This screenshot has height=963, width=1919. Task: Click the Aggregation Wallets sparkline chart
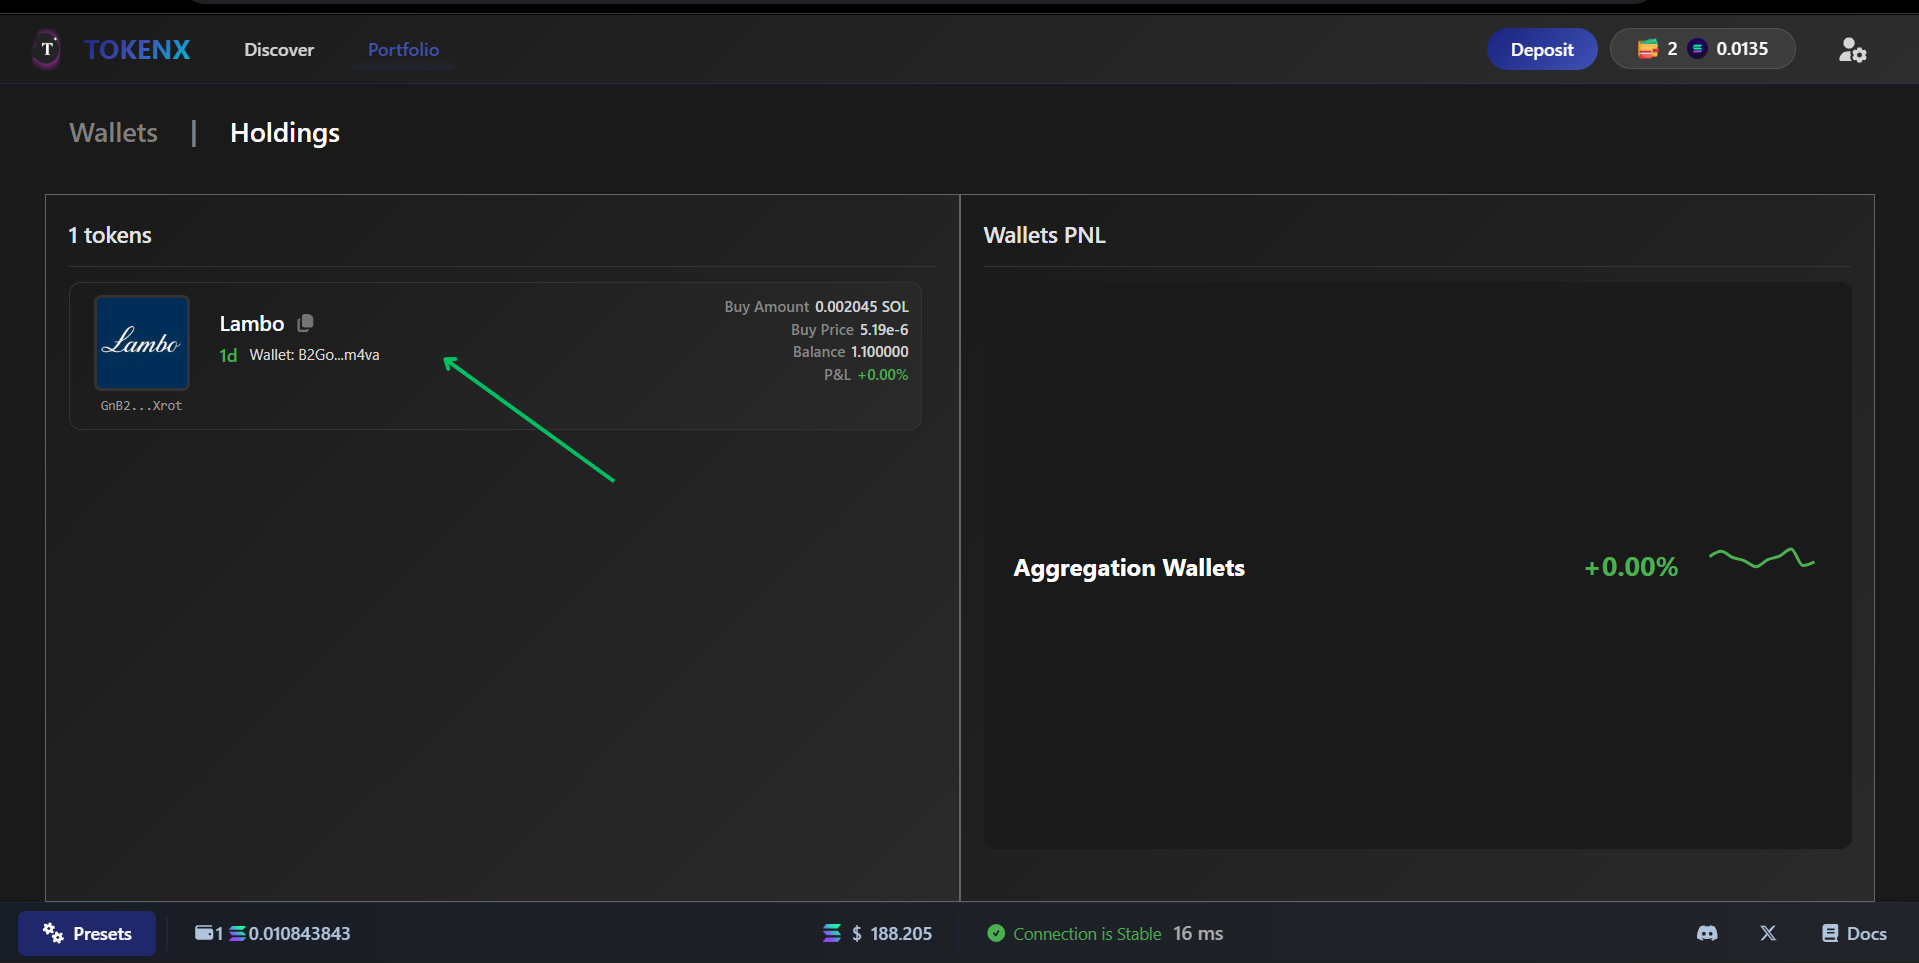coord(1761,559)
